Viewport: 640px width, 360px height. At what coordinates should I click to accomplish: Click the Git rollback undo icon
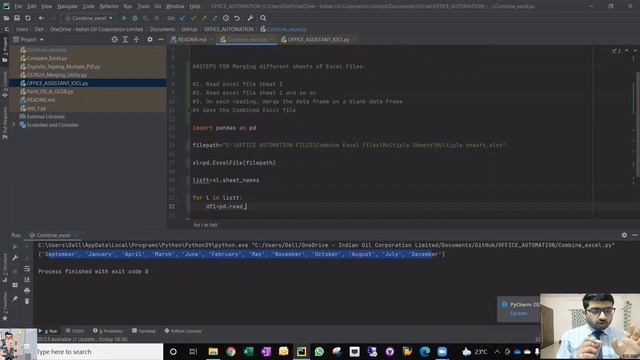[237, 18]
